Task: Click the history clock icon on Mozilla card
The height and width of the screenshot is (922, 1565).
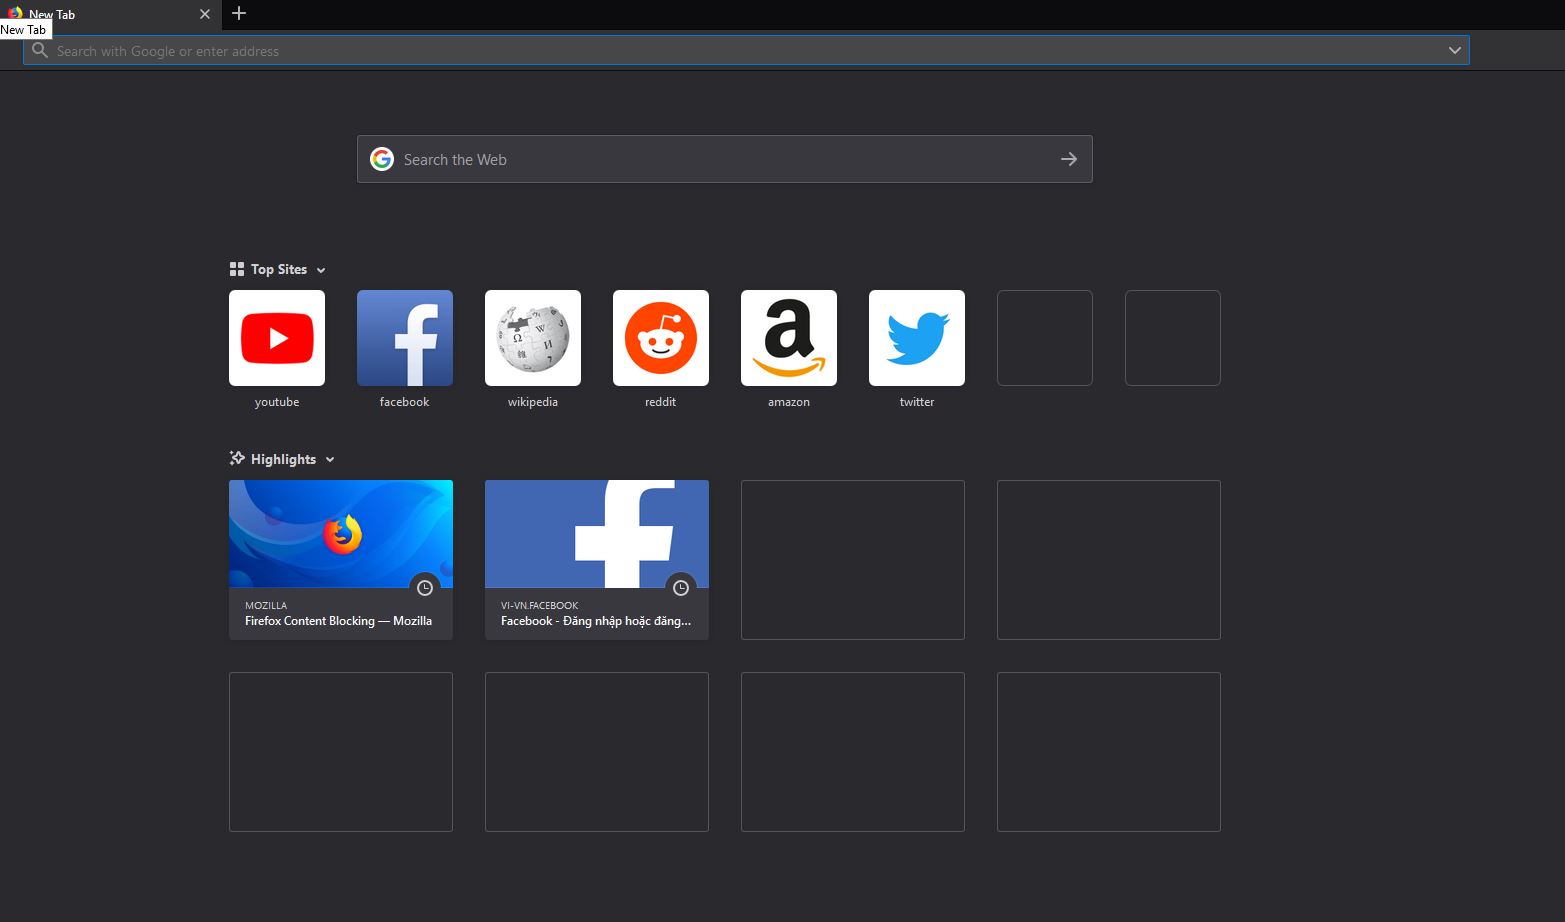Action: tap(425, 588)
